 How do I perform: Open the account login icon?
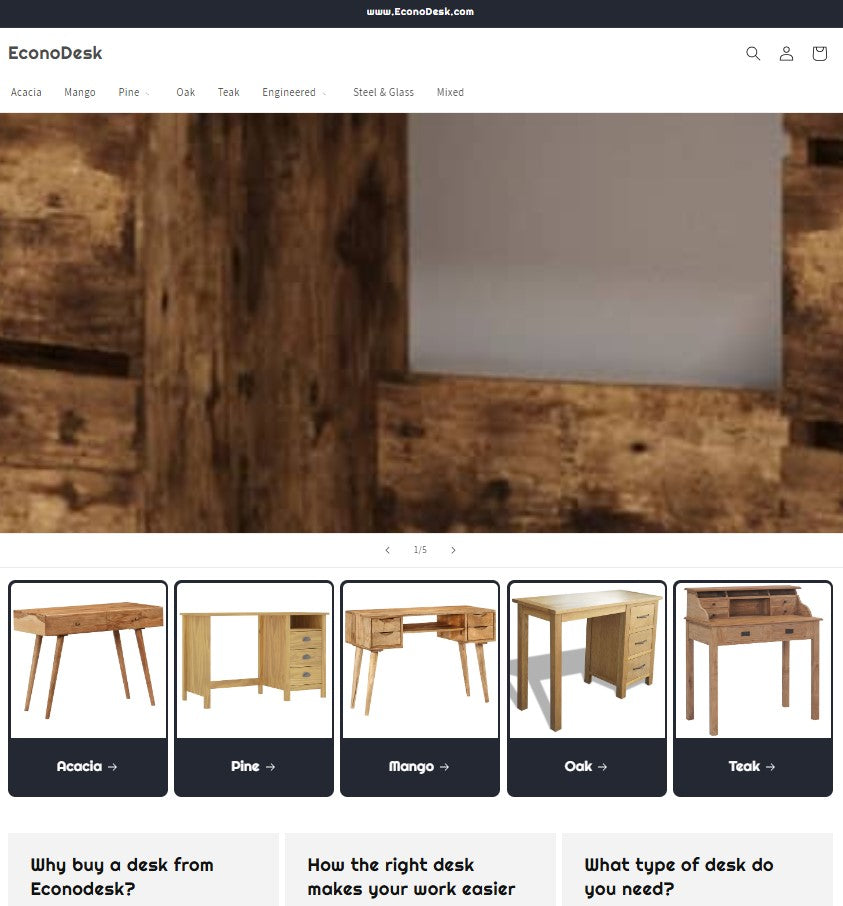pos(786,54)
